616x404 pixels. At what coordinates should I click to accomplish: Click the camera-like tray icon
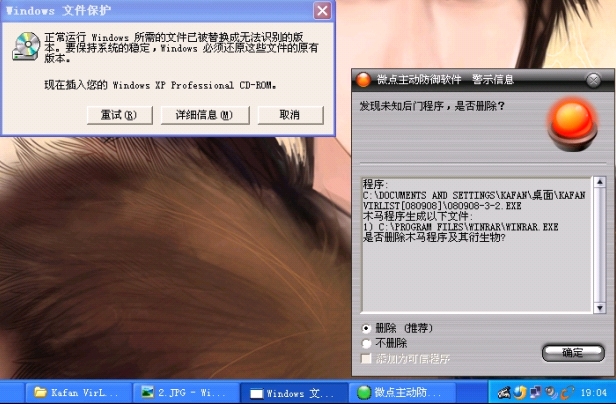504,392
